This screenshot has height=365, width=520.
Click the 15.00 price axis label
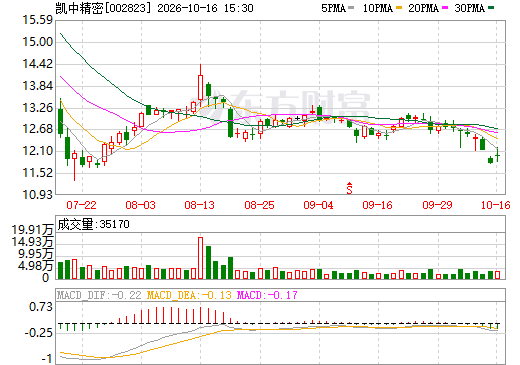point(38,42)
